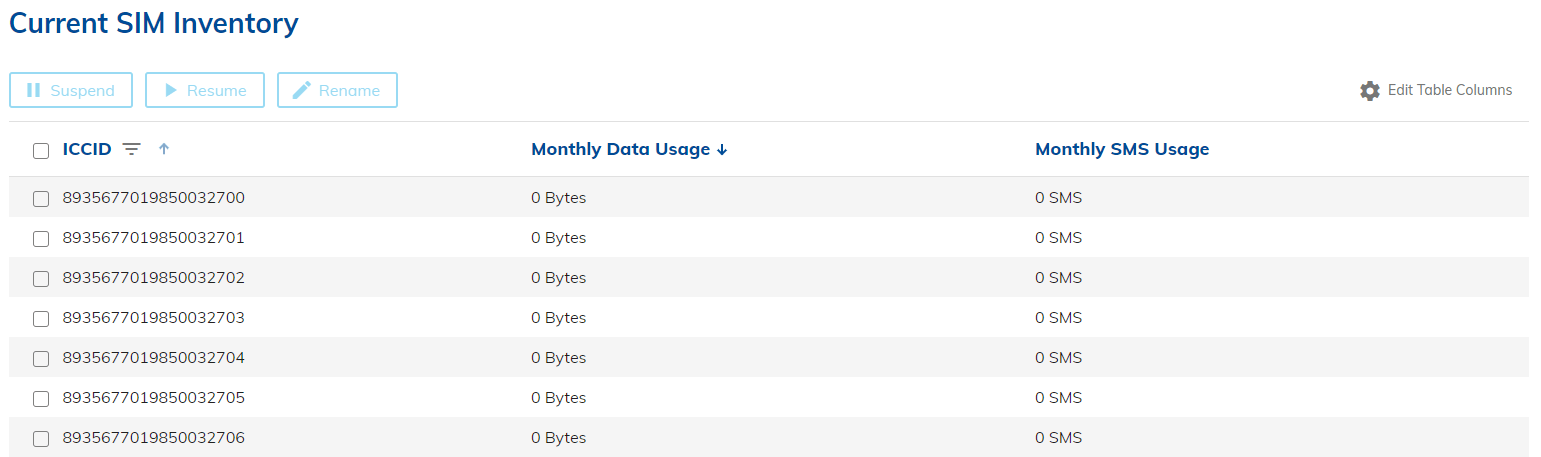The image size is (1541, 457).
Task: Toggle the select-all checkbox in header
Action: (x=41, y=151)
